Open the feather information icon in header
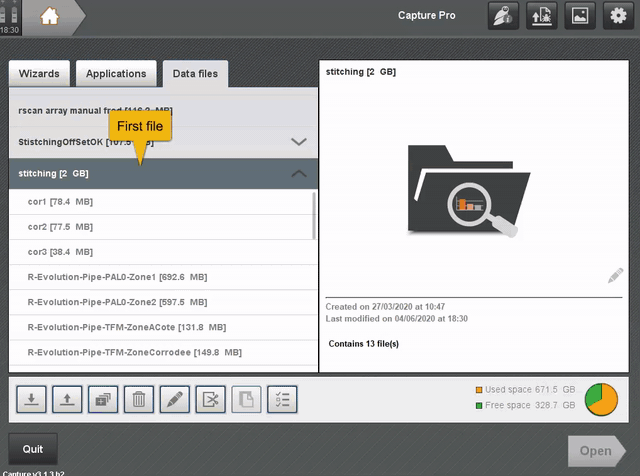Screen dimensions: 640x476 pos(503,16)
